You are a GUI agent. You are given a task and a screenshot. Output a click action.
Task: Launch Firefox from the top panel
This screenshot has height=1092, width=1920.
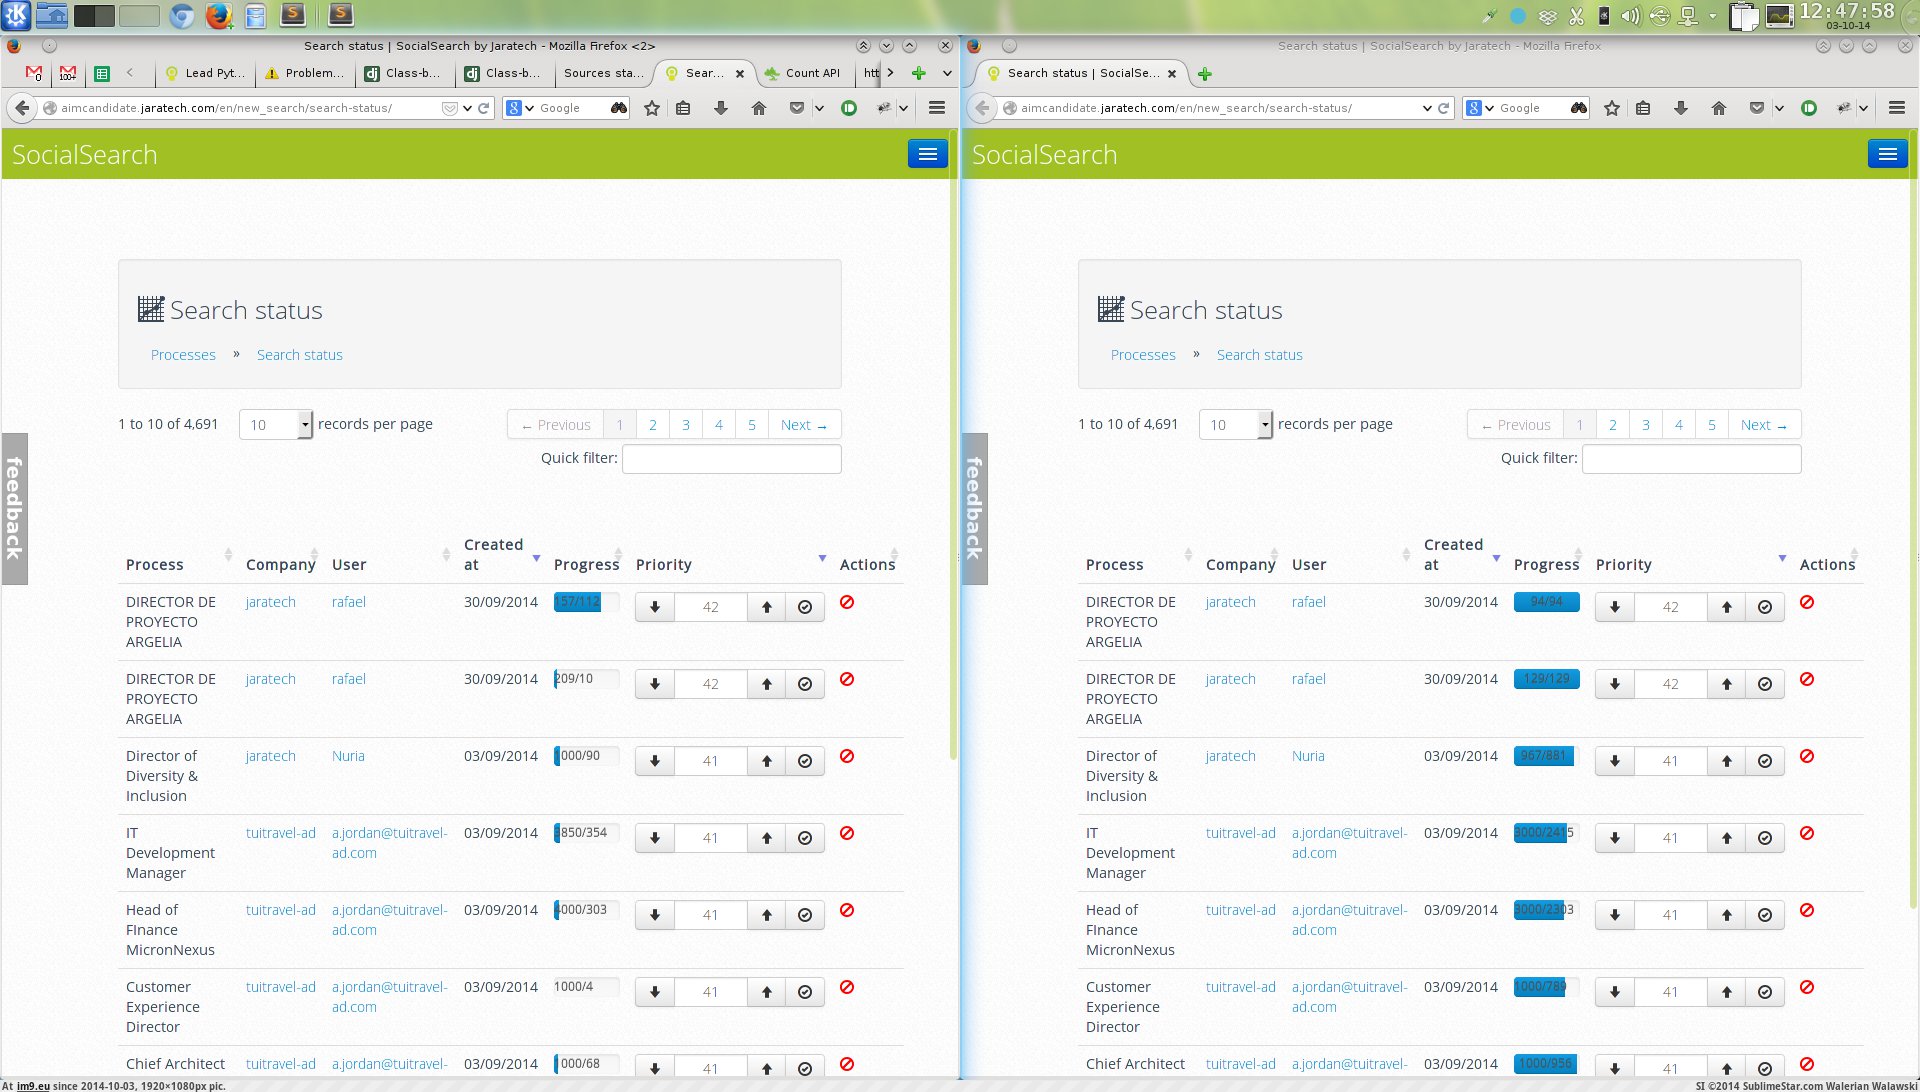(x=218, y=15)
